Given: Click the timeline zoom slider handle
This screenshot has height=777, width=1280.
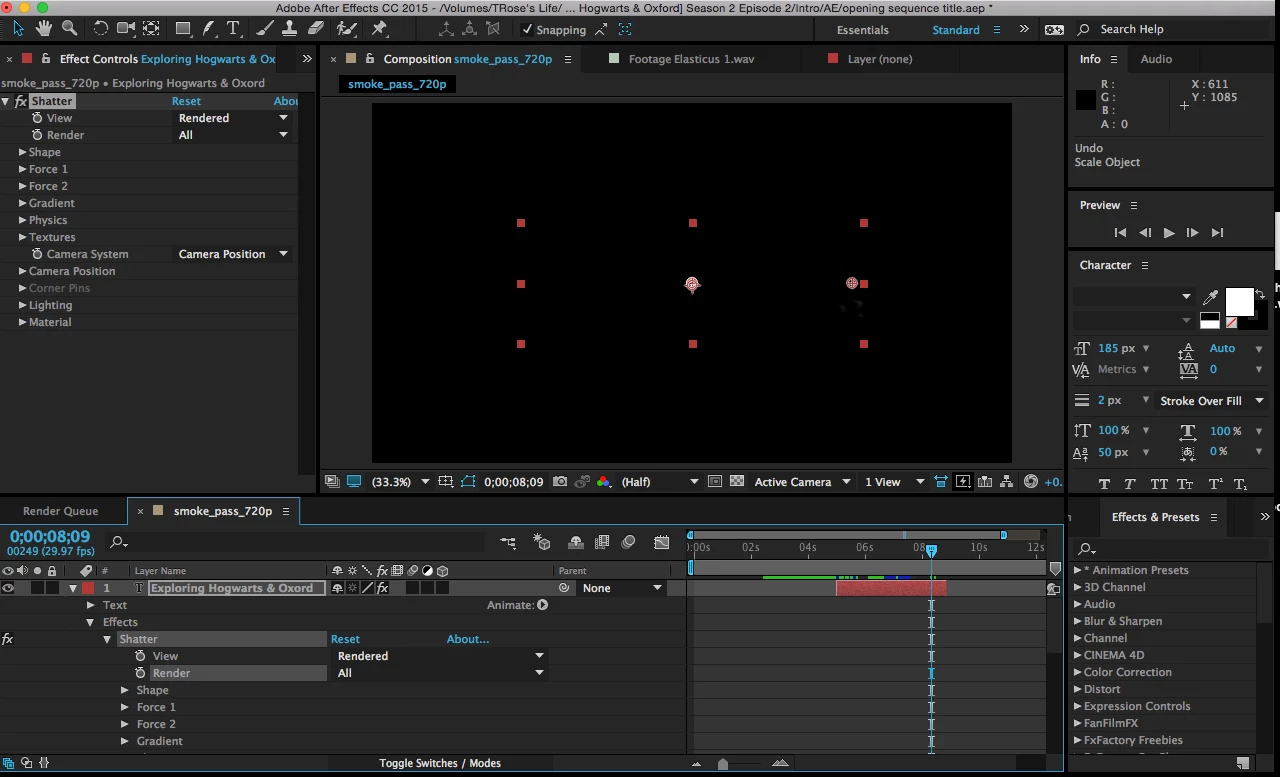Looking at the screenshot, I should [723, 764].
